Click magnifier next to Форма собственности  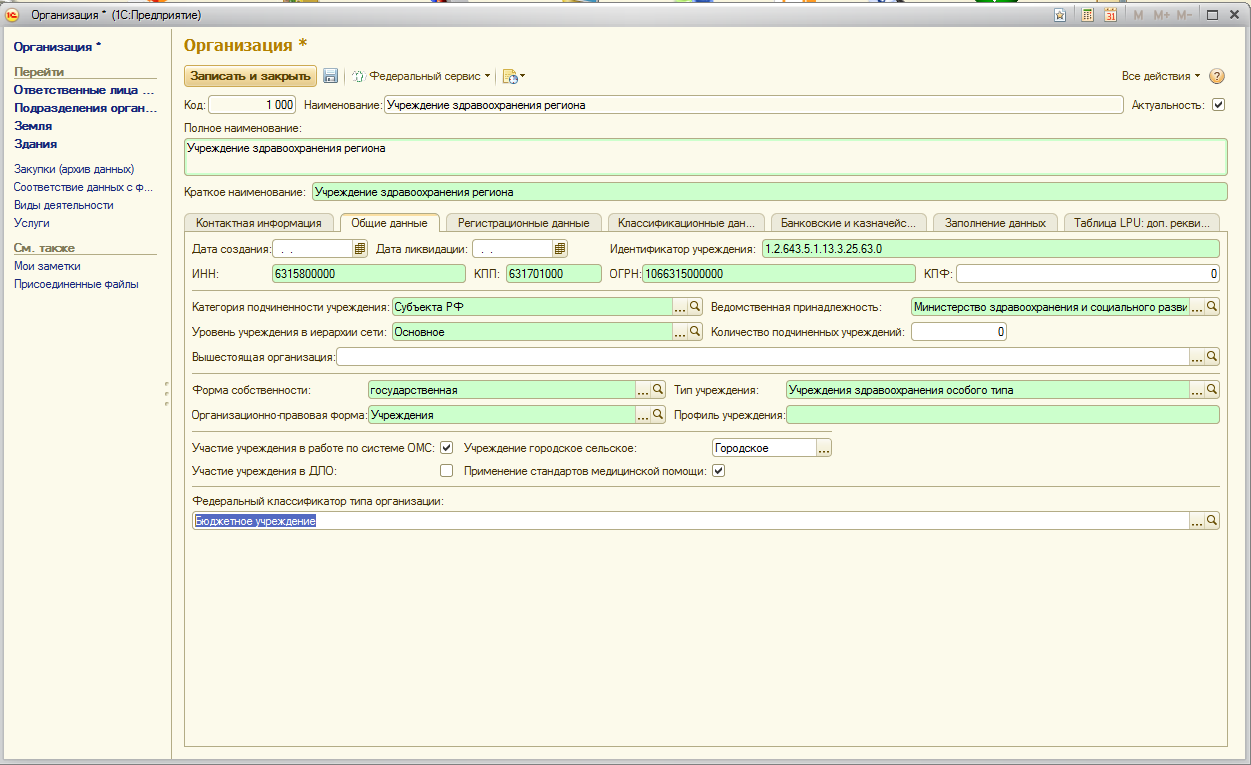[659, 390]
